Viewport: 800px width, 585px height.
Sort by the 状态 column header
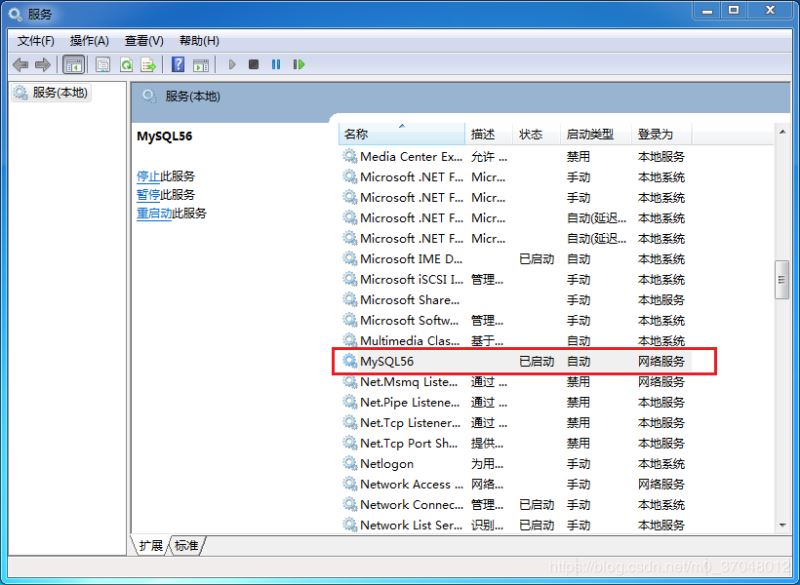click(x=536, y=134)
